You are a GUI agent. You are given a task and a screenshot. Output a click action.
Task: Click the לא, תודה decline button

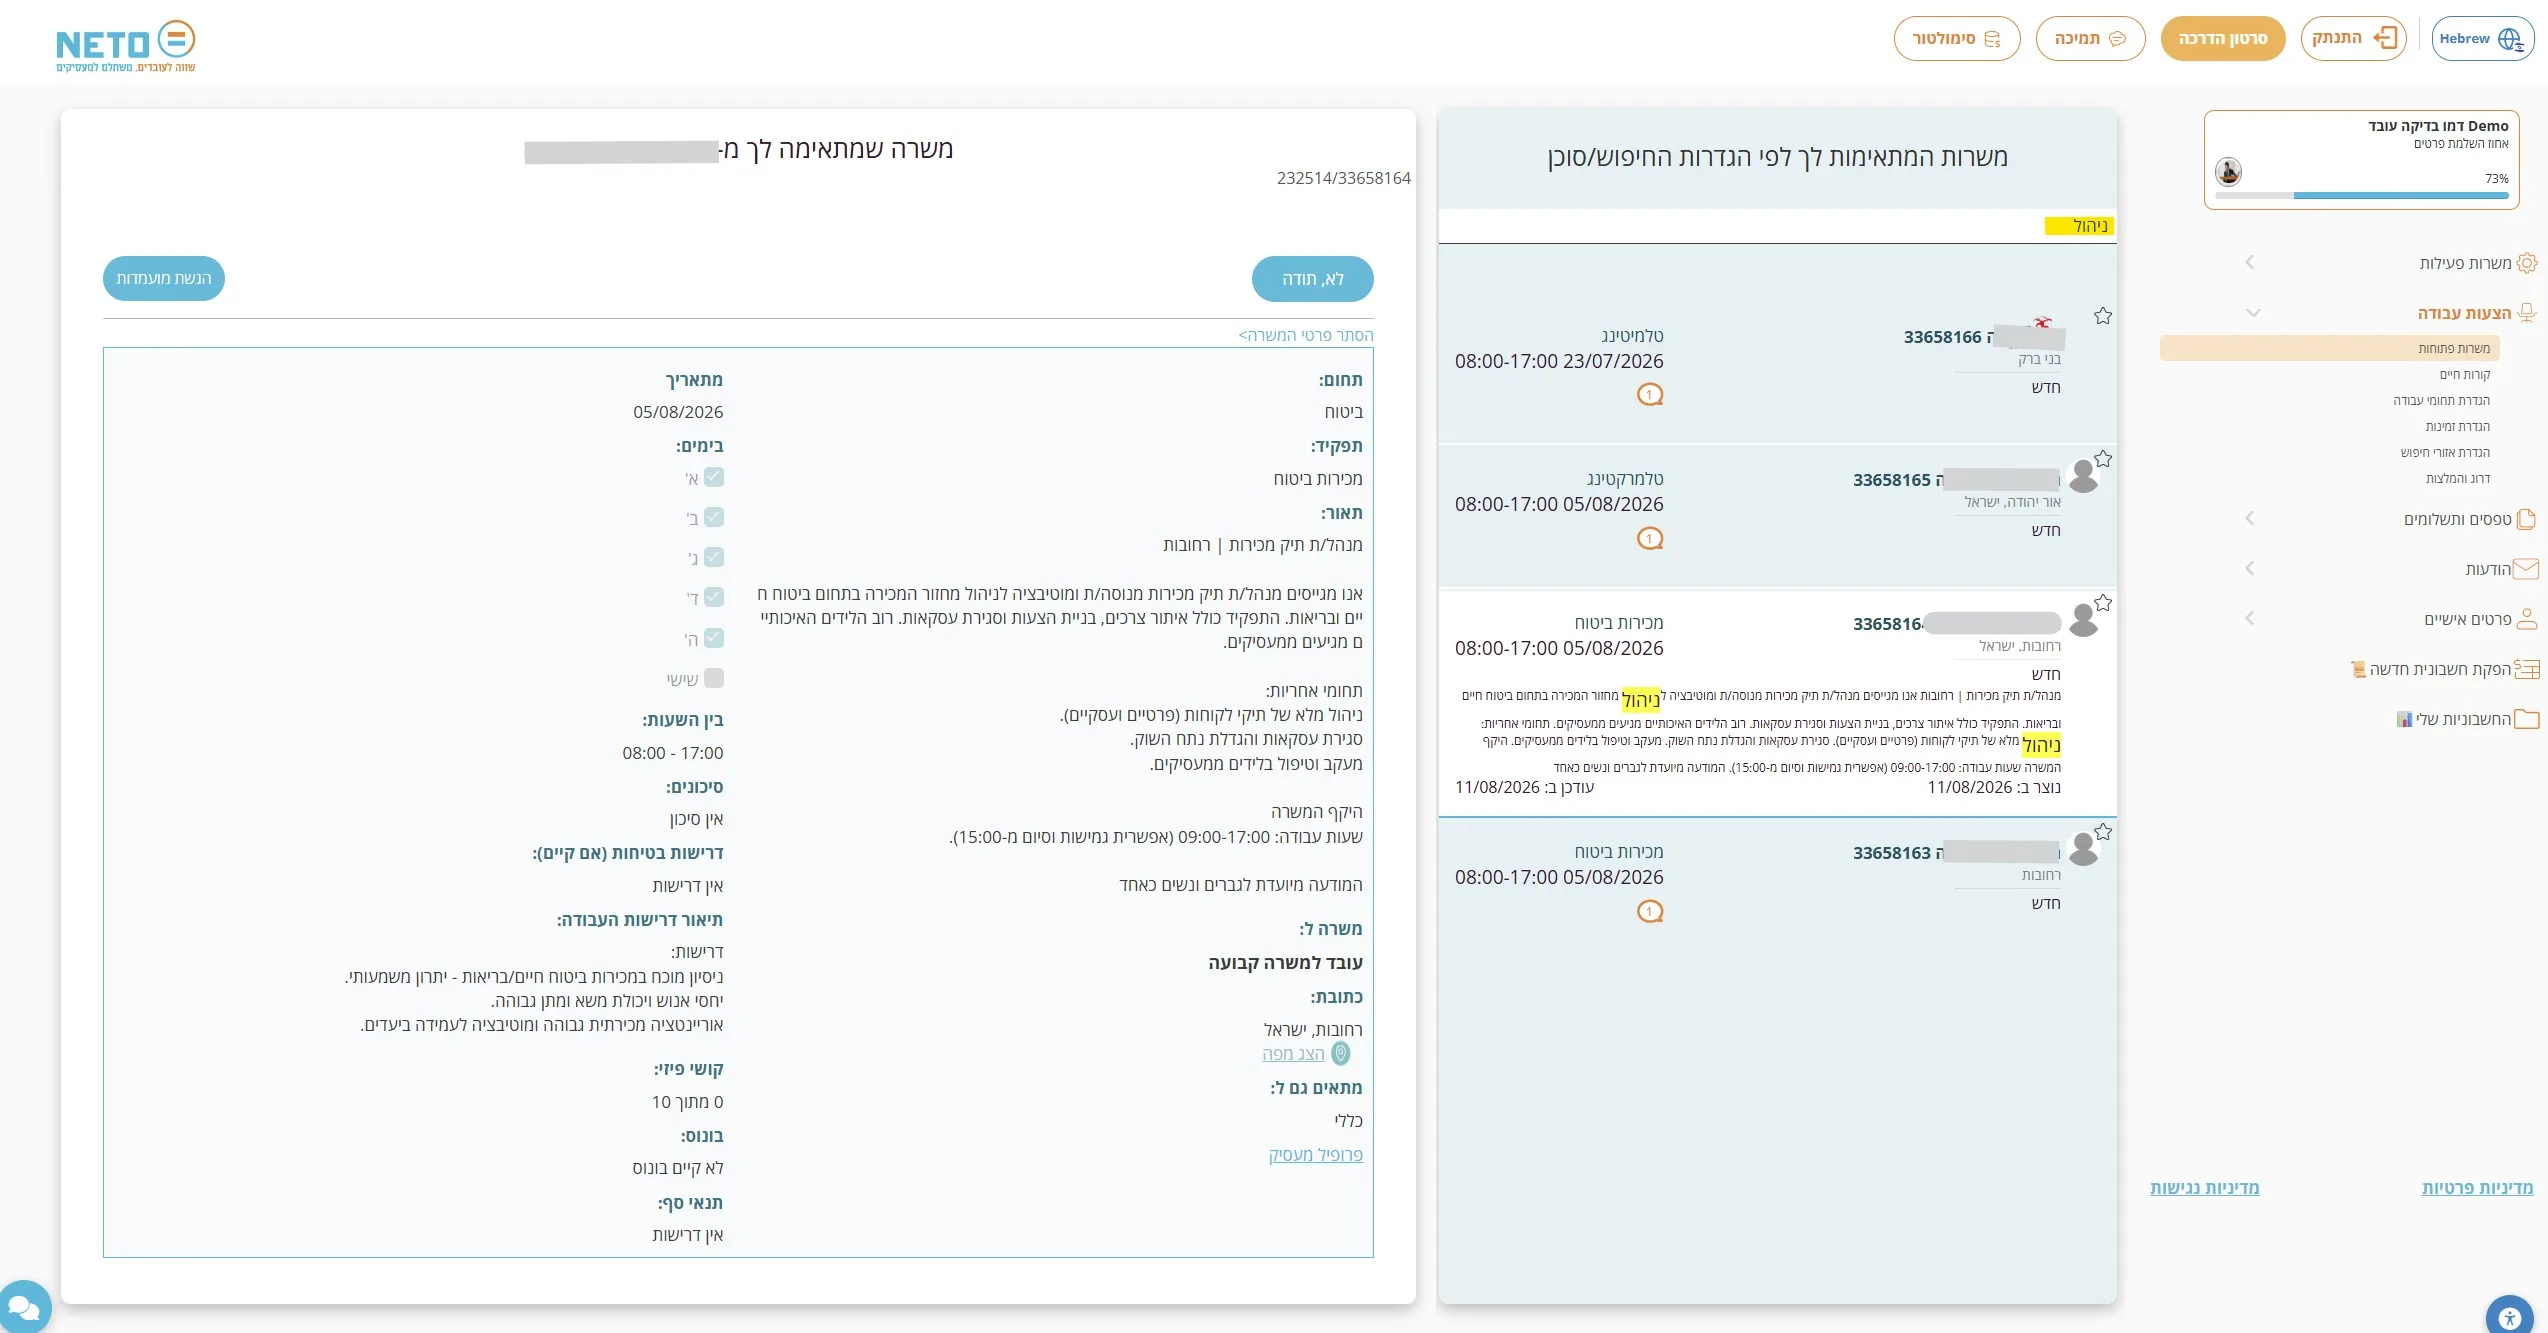click(x=1312, y=279)
